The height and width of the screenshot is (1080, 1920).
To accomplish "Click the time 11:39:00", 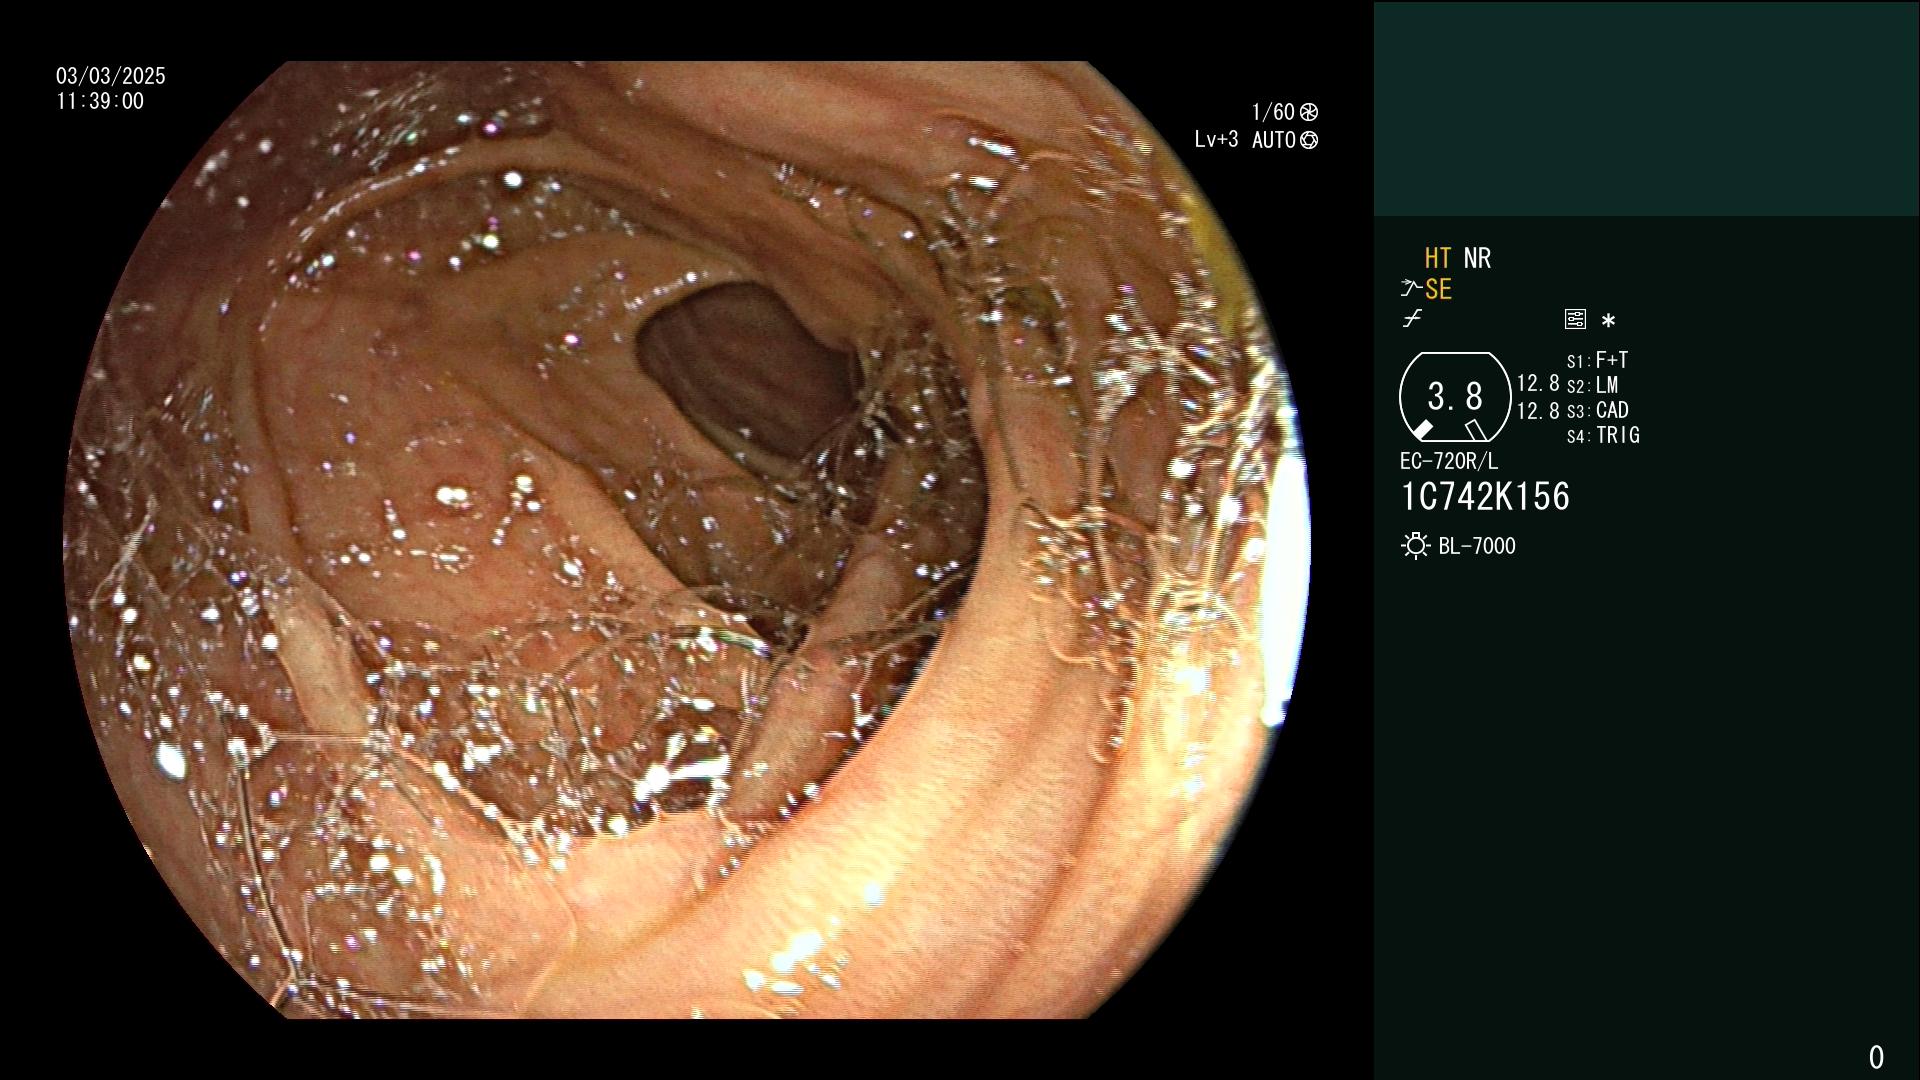I will point(100,101).
